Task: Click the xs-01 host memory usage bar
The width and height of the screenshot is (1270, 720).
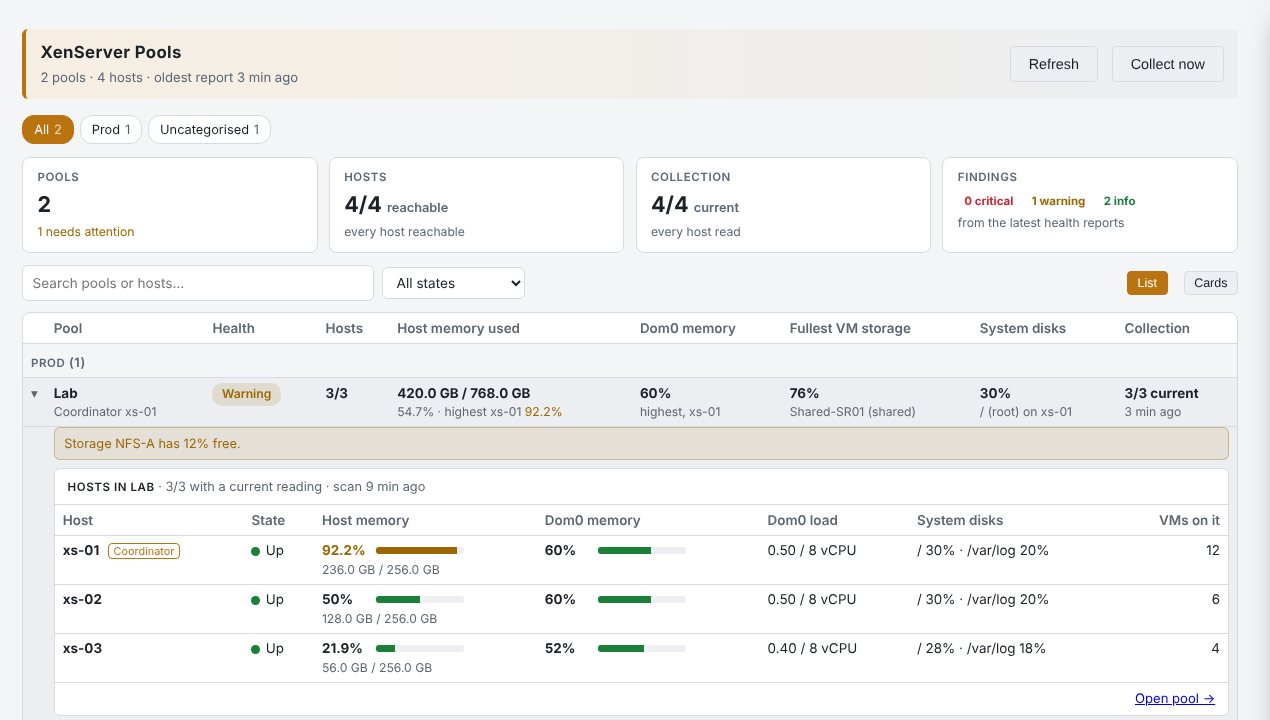Action: (420, 550)
